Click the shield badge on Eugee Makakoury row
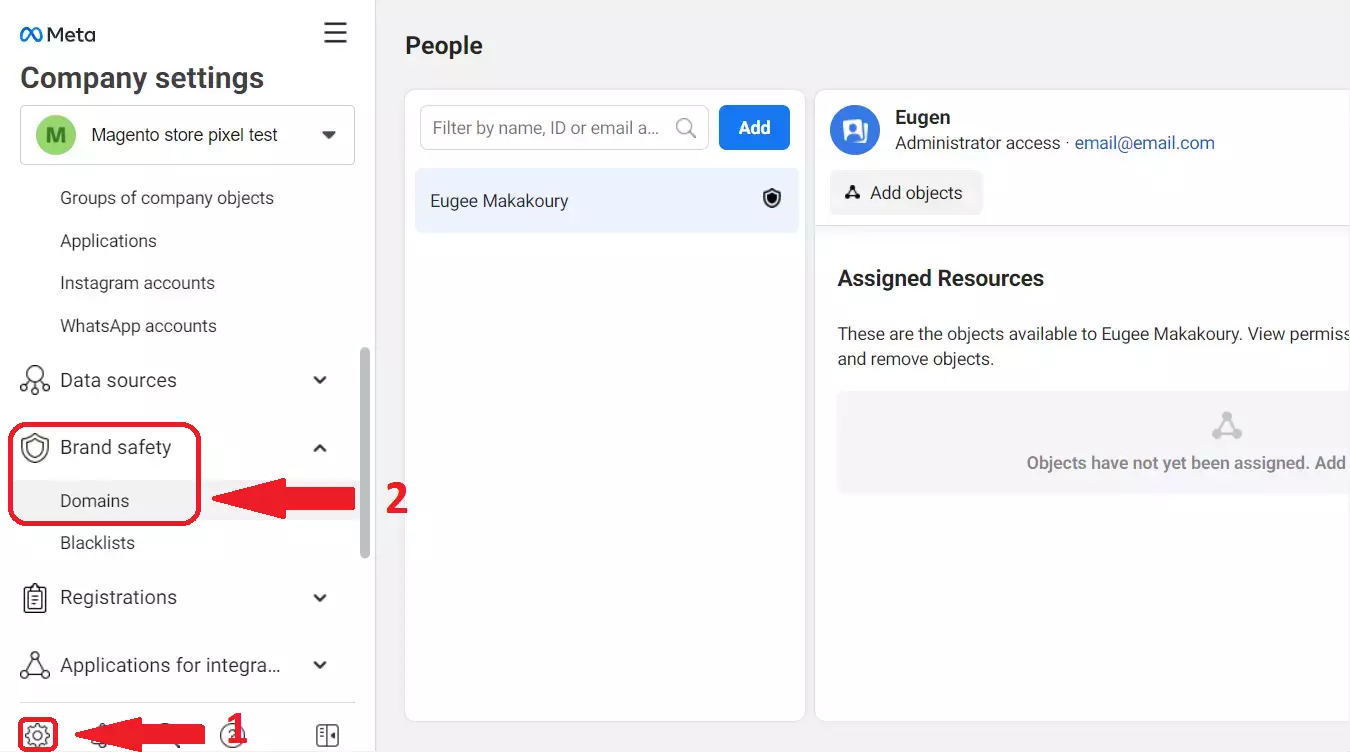This screenshot has width=1350, height=752. (x=771, y=199)
